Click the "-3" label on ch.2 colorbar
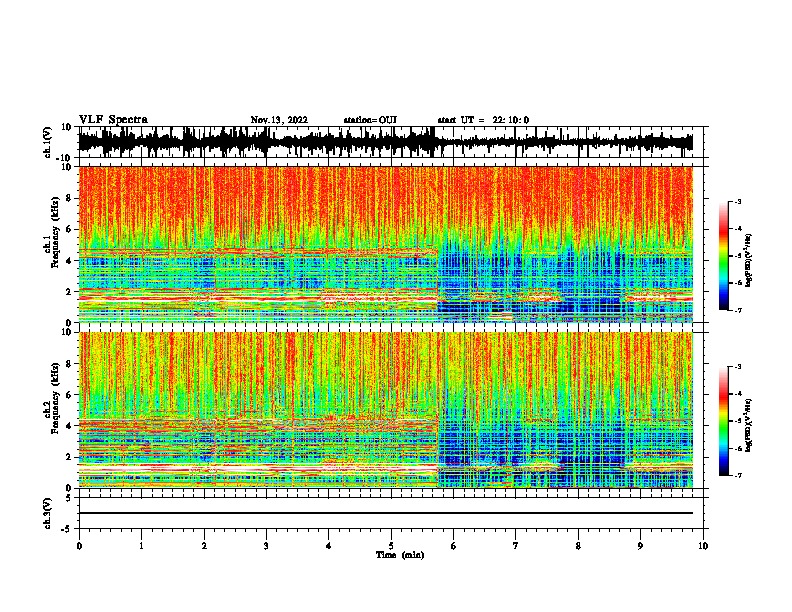Image resolution: width=792 pixels, height=612 pixels. [737, 367]
